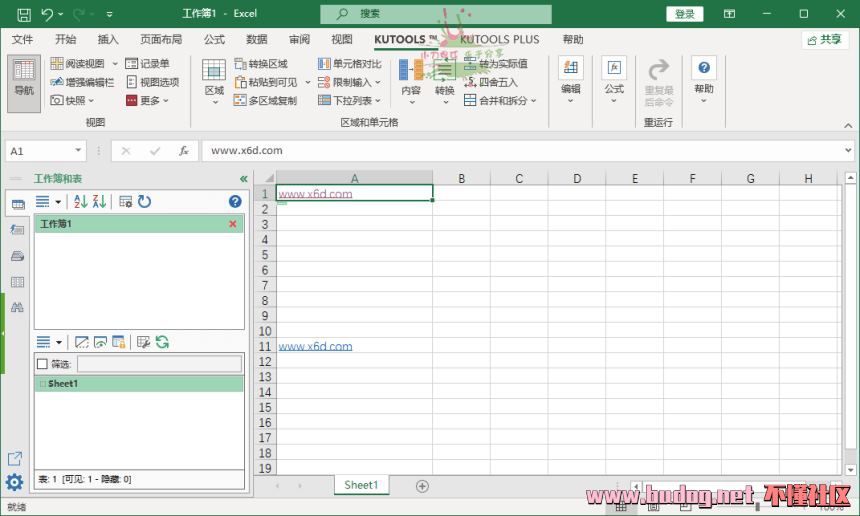The image size is (860, 516).
Task: Open the Name Manager sidebar icon
Action: pyautogui.click(x=17, y=256)
